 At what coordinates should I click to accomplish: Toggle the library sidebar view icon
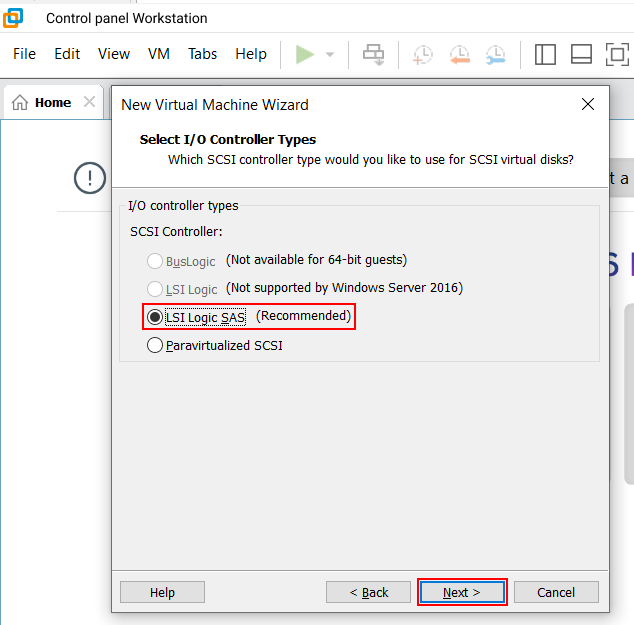[545, 54]
